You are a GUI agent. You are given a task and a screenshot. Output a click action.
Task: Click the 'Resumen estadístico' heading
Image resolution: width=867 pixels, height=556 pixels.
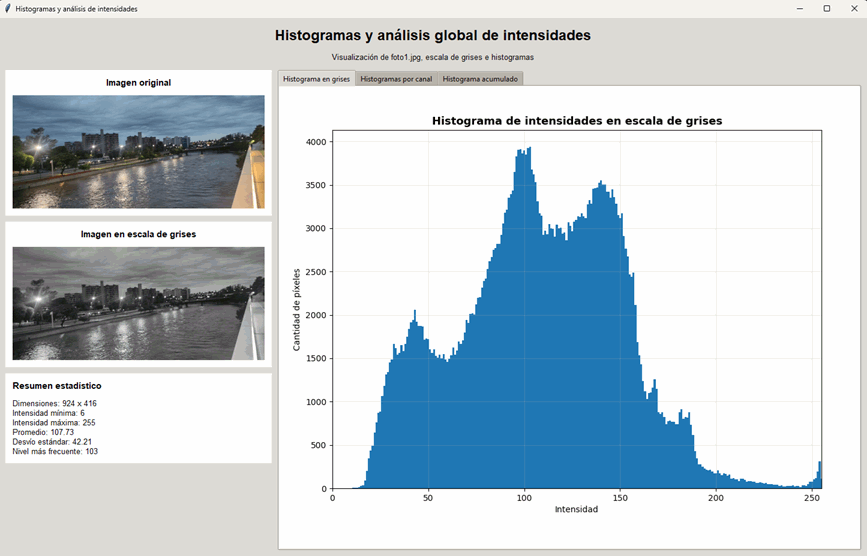click(57, 386)
